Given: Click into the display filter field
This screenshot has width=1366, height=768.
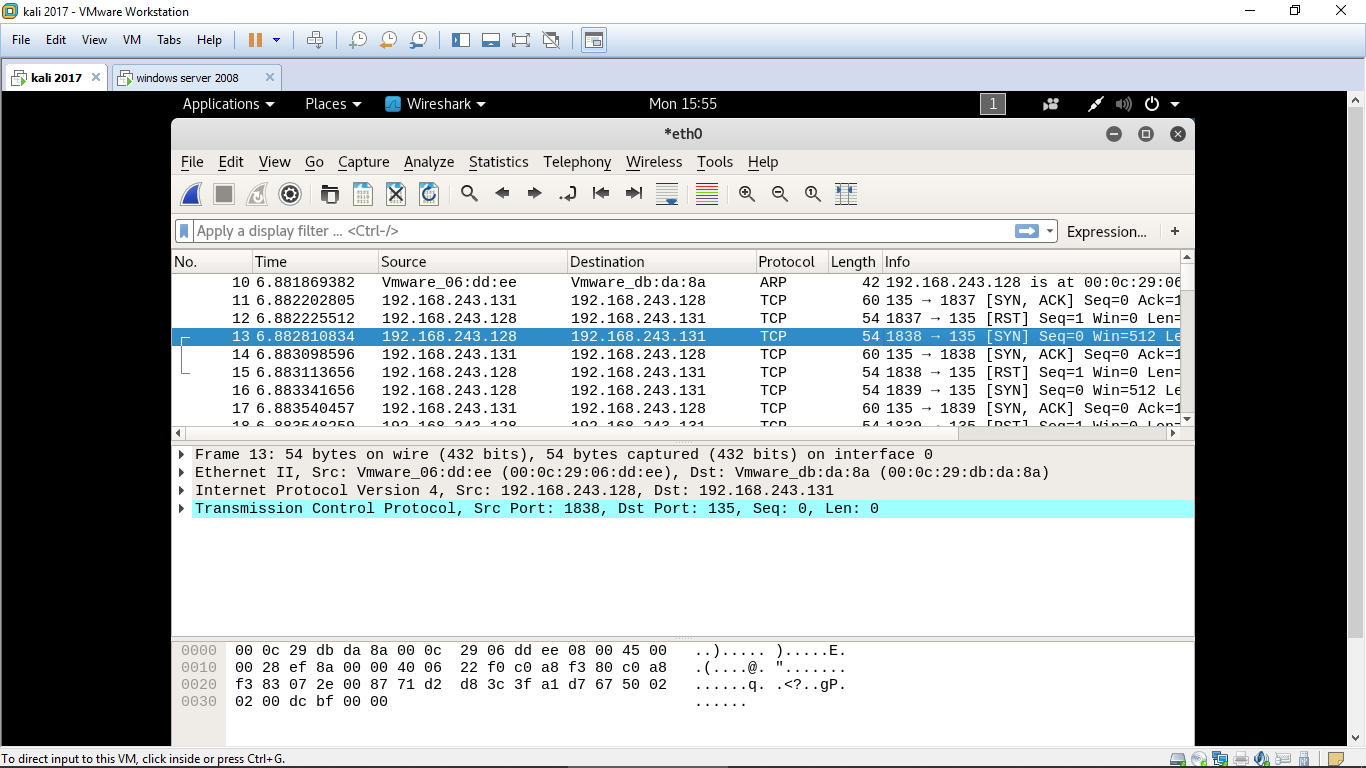Looking at the screenshot, I should tap(600, 232).
